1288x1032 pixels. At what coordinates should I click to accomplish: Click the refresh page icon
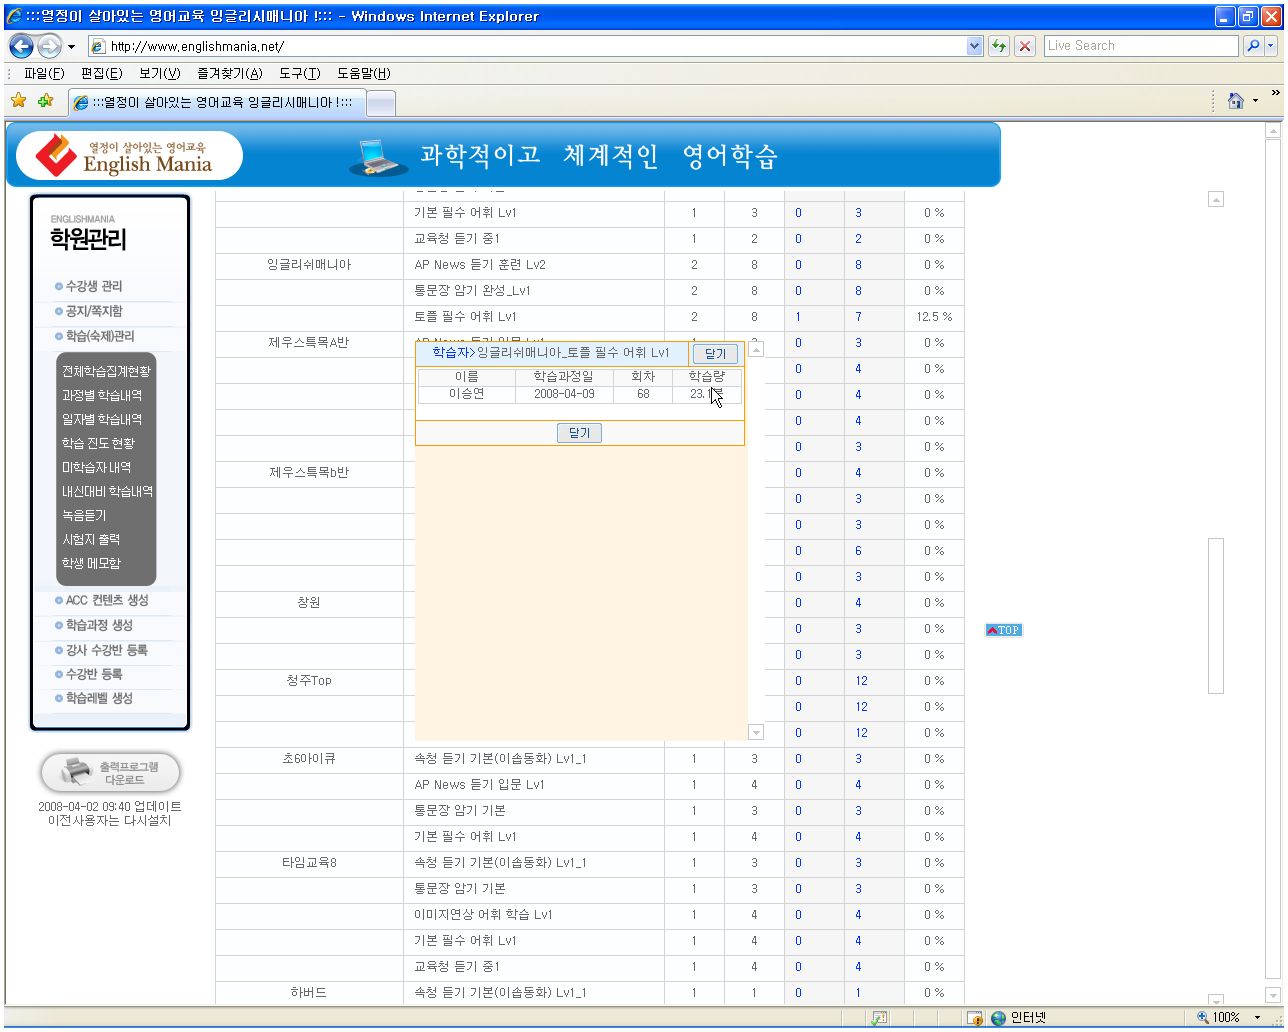pos(998,46)
